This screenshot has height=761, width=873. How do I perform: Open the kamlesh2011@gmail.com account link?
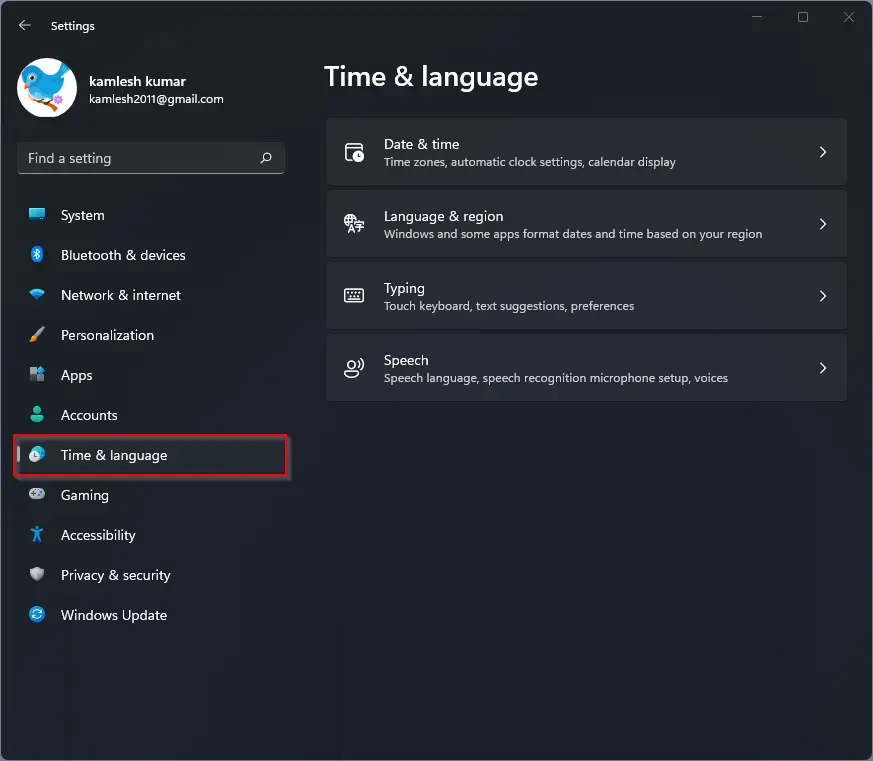point(156,99)
